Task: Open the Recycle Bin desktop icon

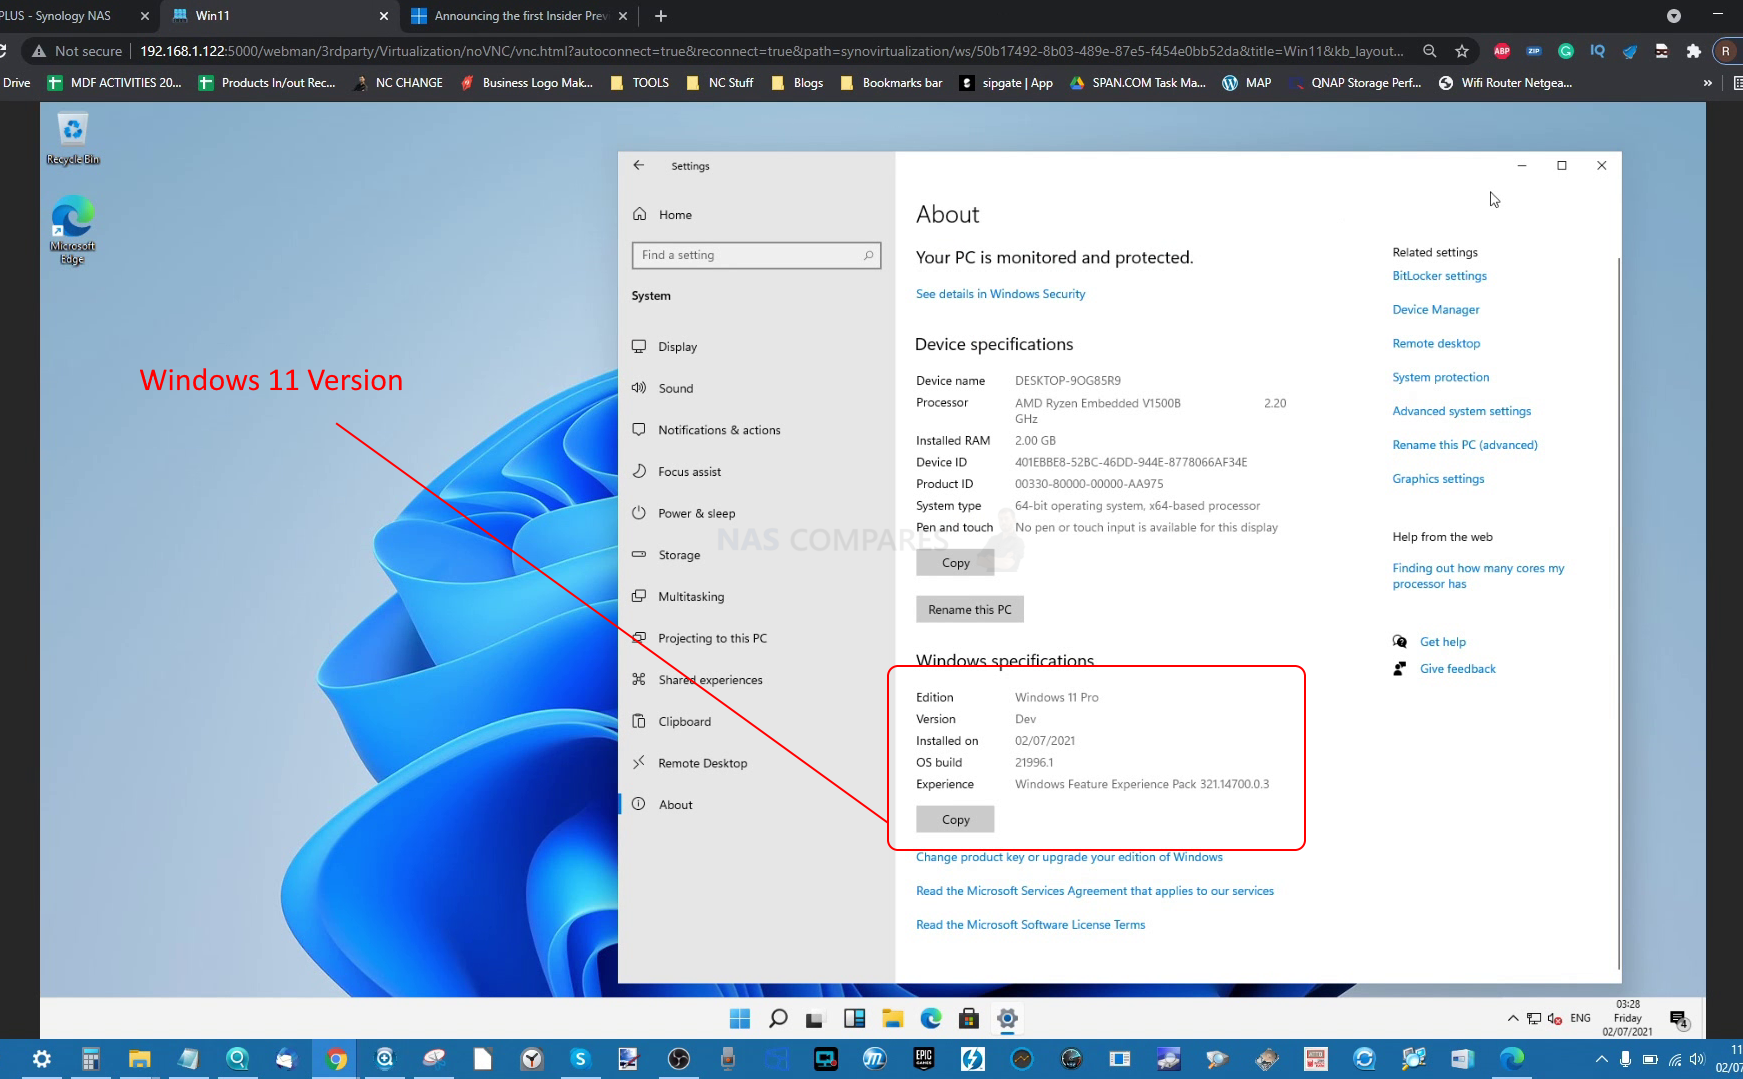Action: tap(72, 138)
